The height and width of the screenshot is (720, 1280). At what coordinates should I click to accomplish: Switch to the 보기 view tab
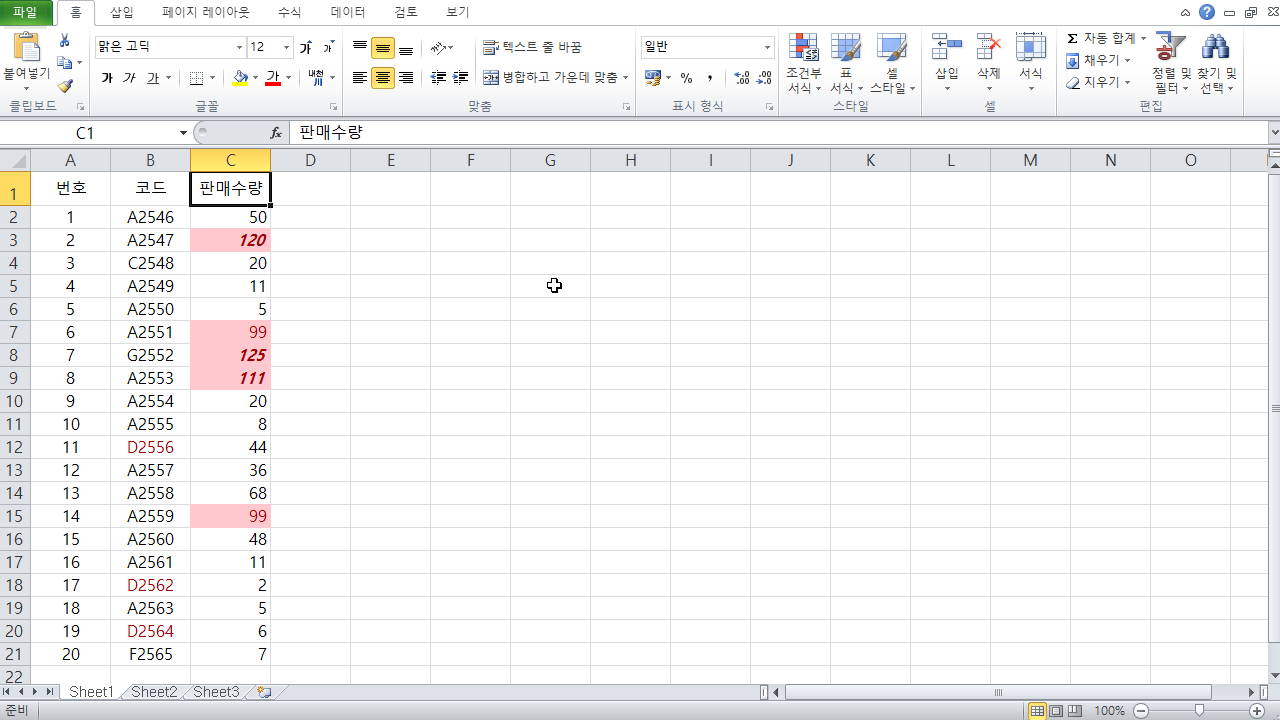pos(457,12)
